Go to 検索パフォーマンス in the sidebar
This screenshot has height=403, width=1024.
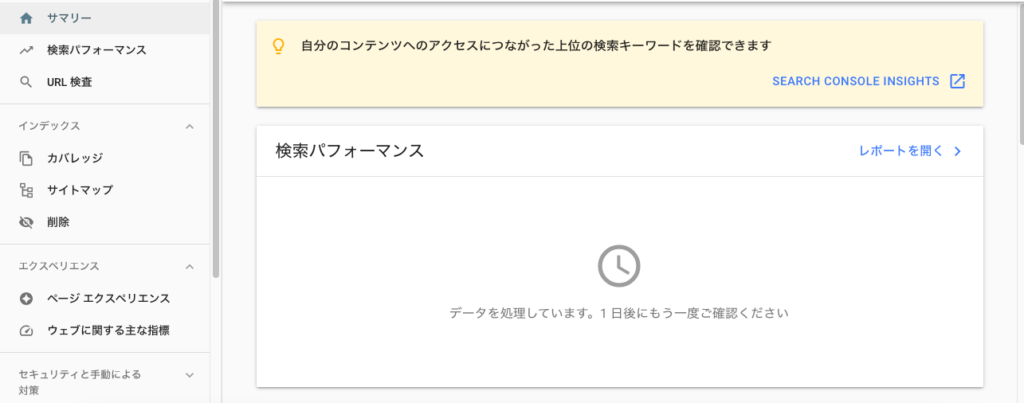pyautogui.click(x=96, y=49)
